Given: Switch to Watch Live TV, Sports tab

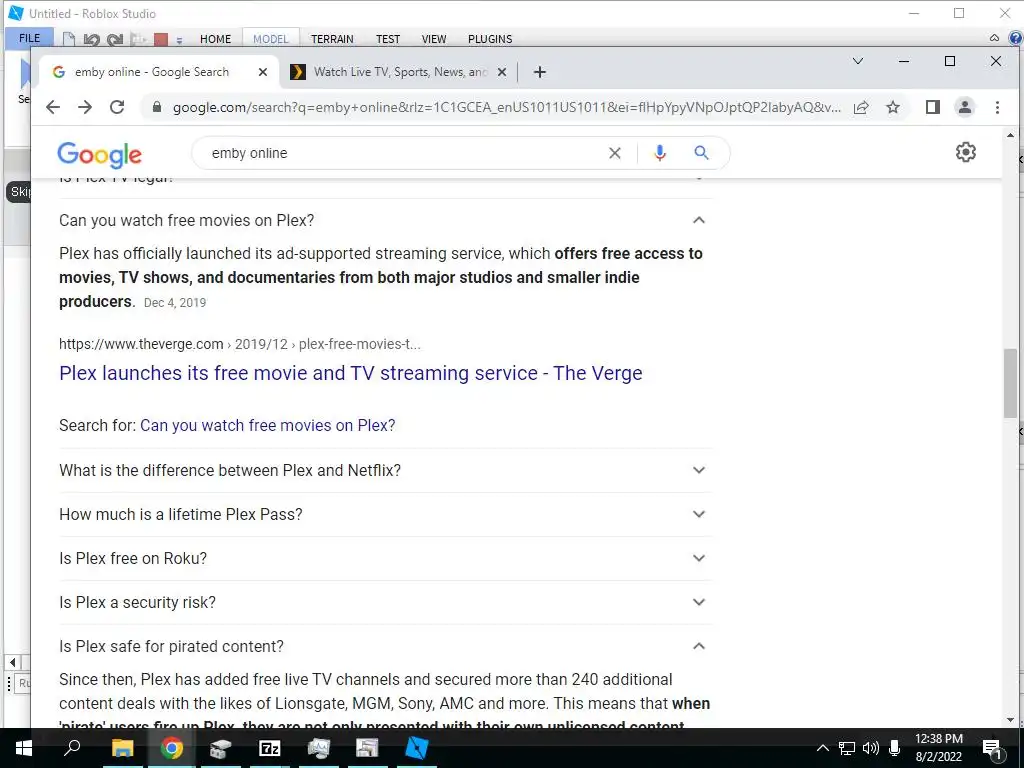Looking at the screenshot, I should (x=400, y=72).
